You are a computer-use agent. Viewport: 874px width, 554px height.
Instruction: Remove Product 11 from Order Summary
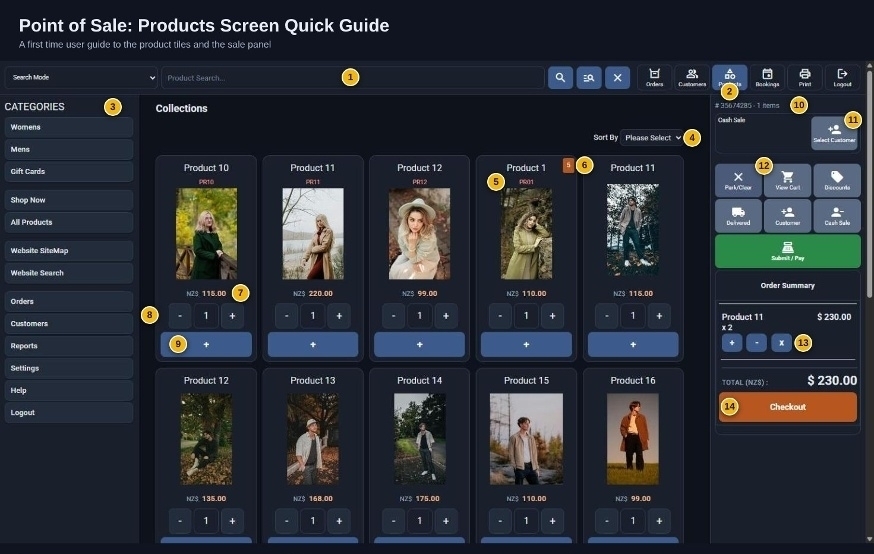point(781,343)
